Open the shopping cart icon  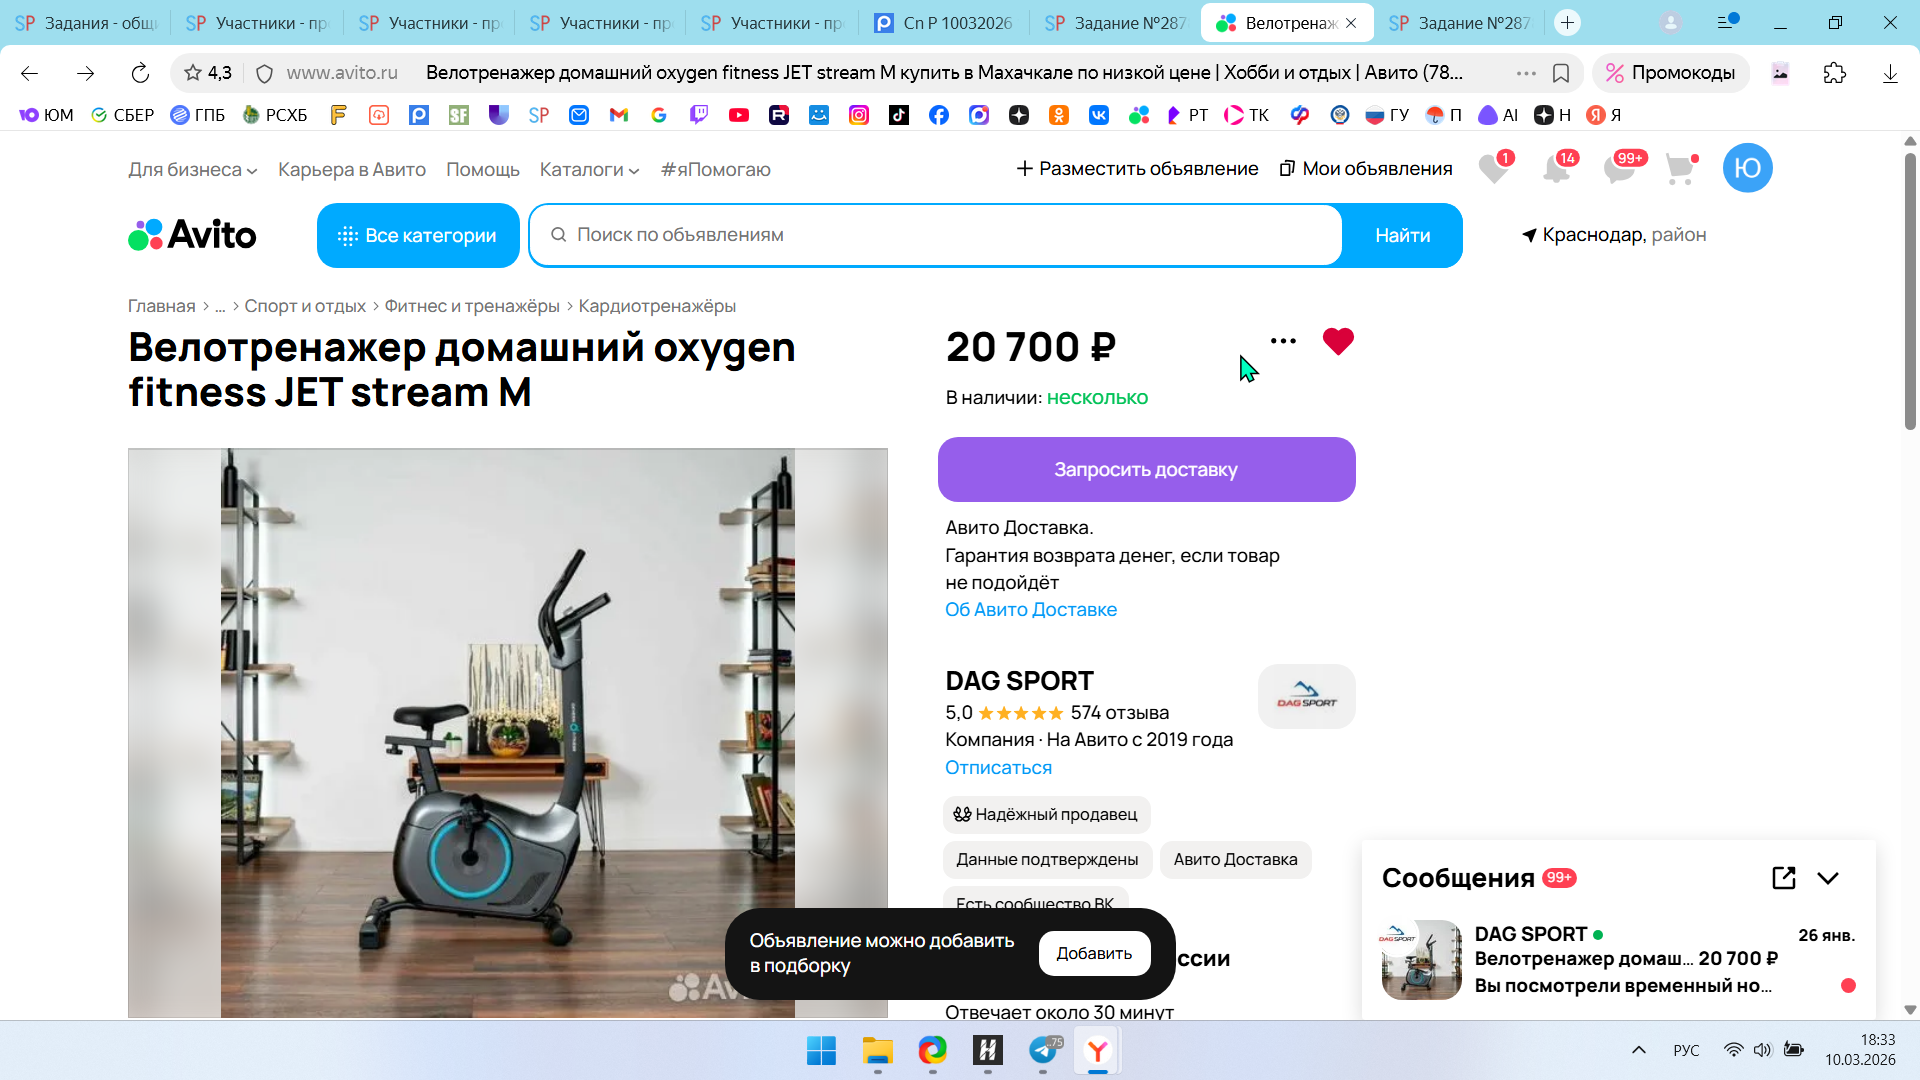[1680, 169]
